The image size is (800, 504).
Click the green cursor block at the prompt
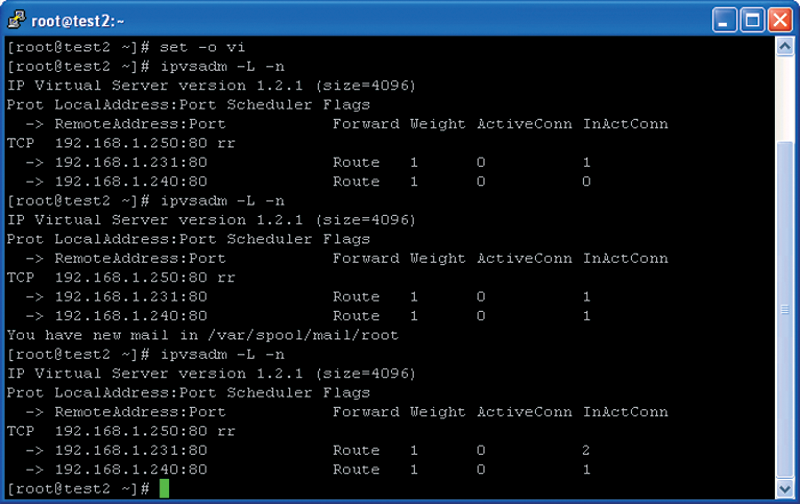(164, 489)
